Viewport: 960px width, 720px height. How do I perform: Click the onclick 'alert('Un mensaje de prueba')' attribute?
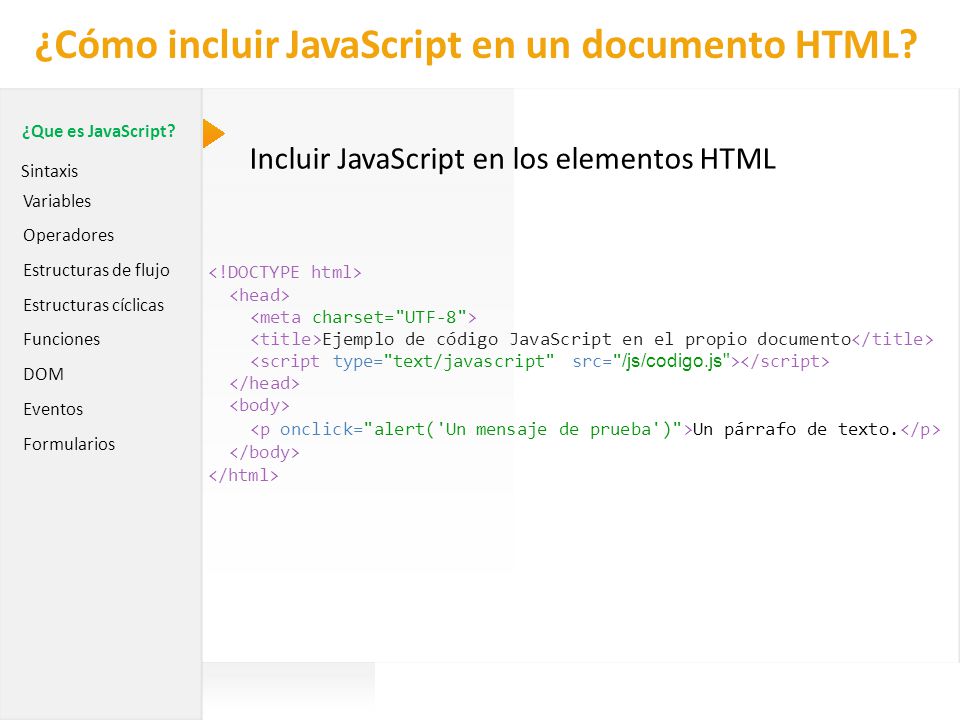[481, 429]
